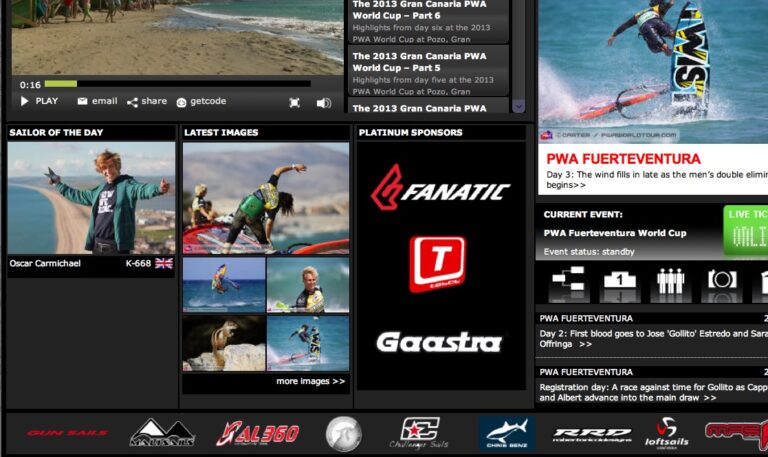Mute the video with the speaker icon

[323, 102]
